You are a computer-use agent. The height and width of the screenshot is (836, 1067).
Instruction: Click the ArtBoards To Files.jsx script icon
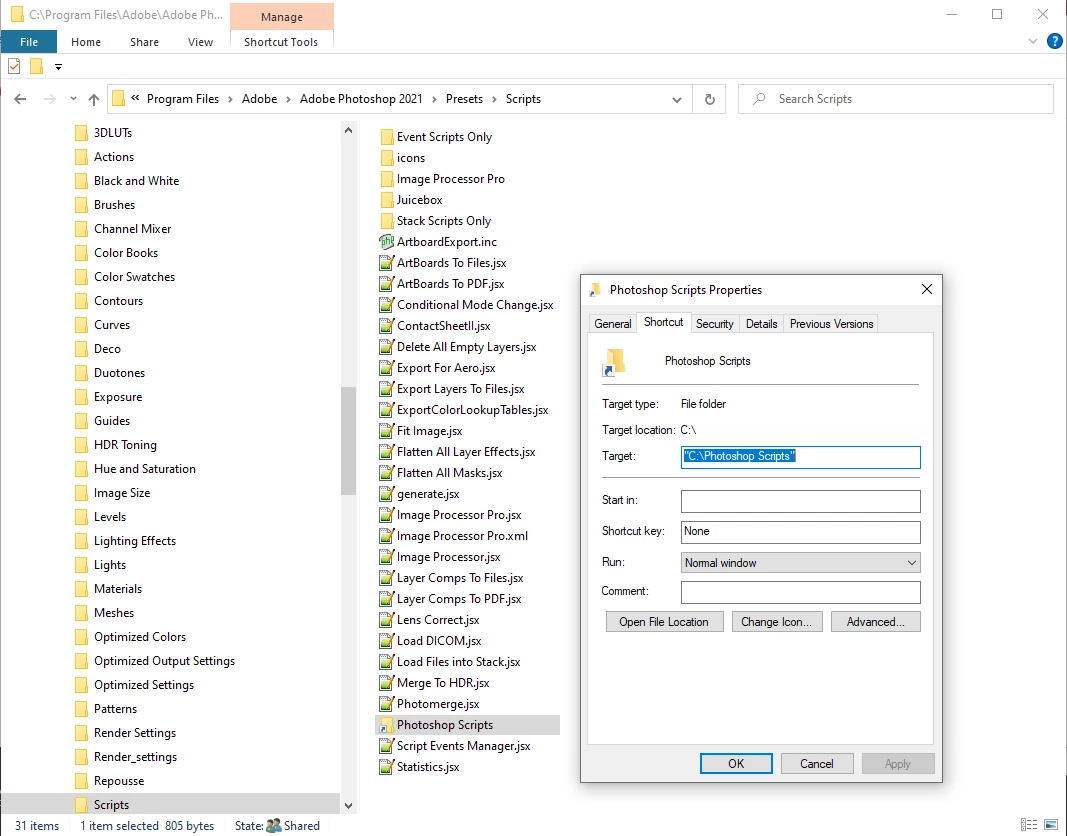tap(386, 263)
